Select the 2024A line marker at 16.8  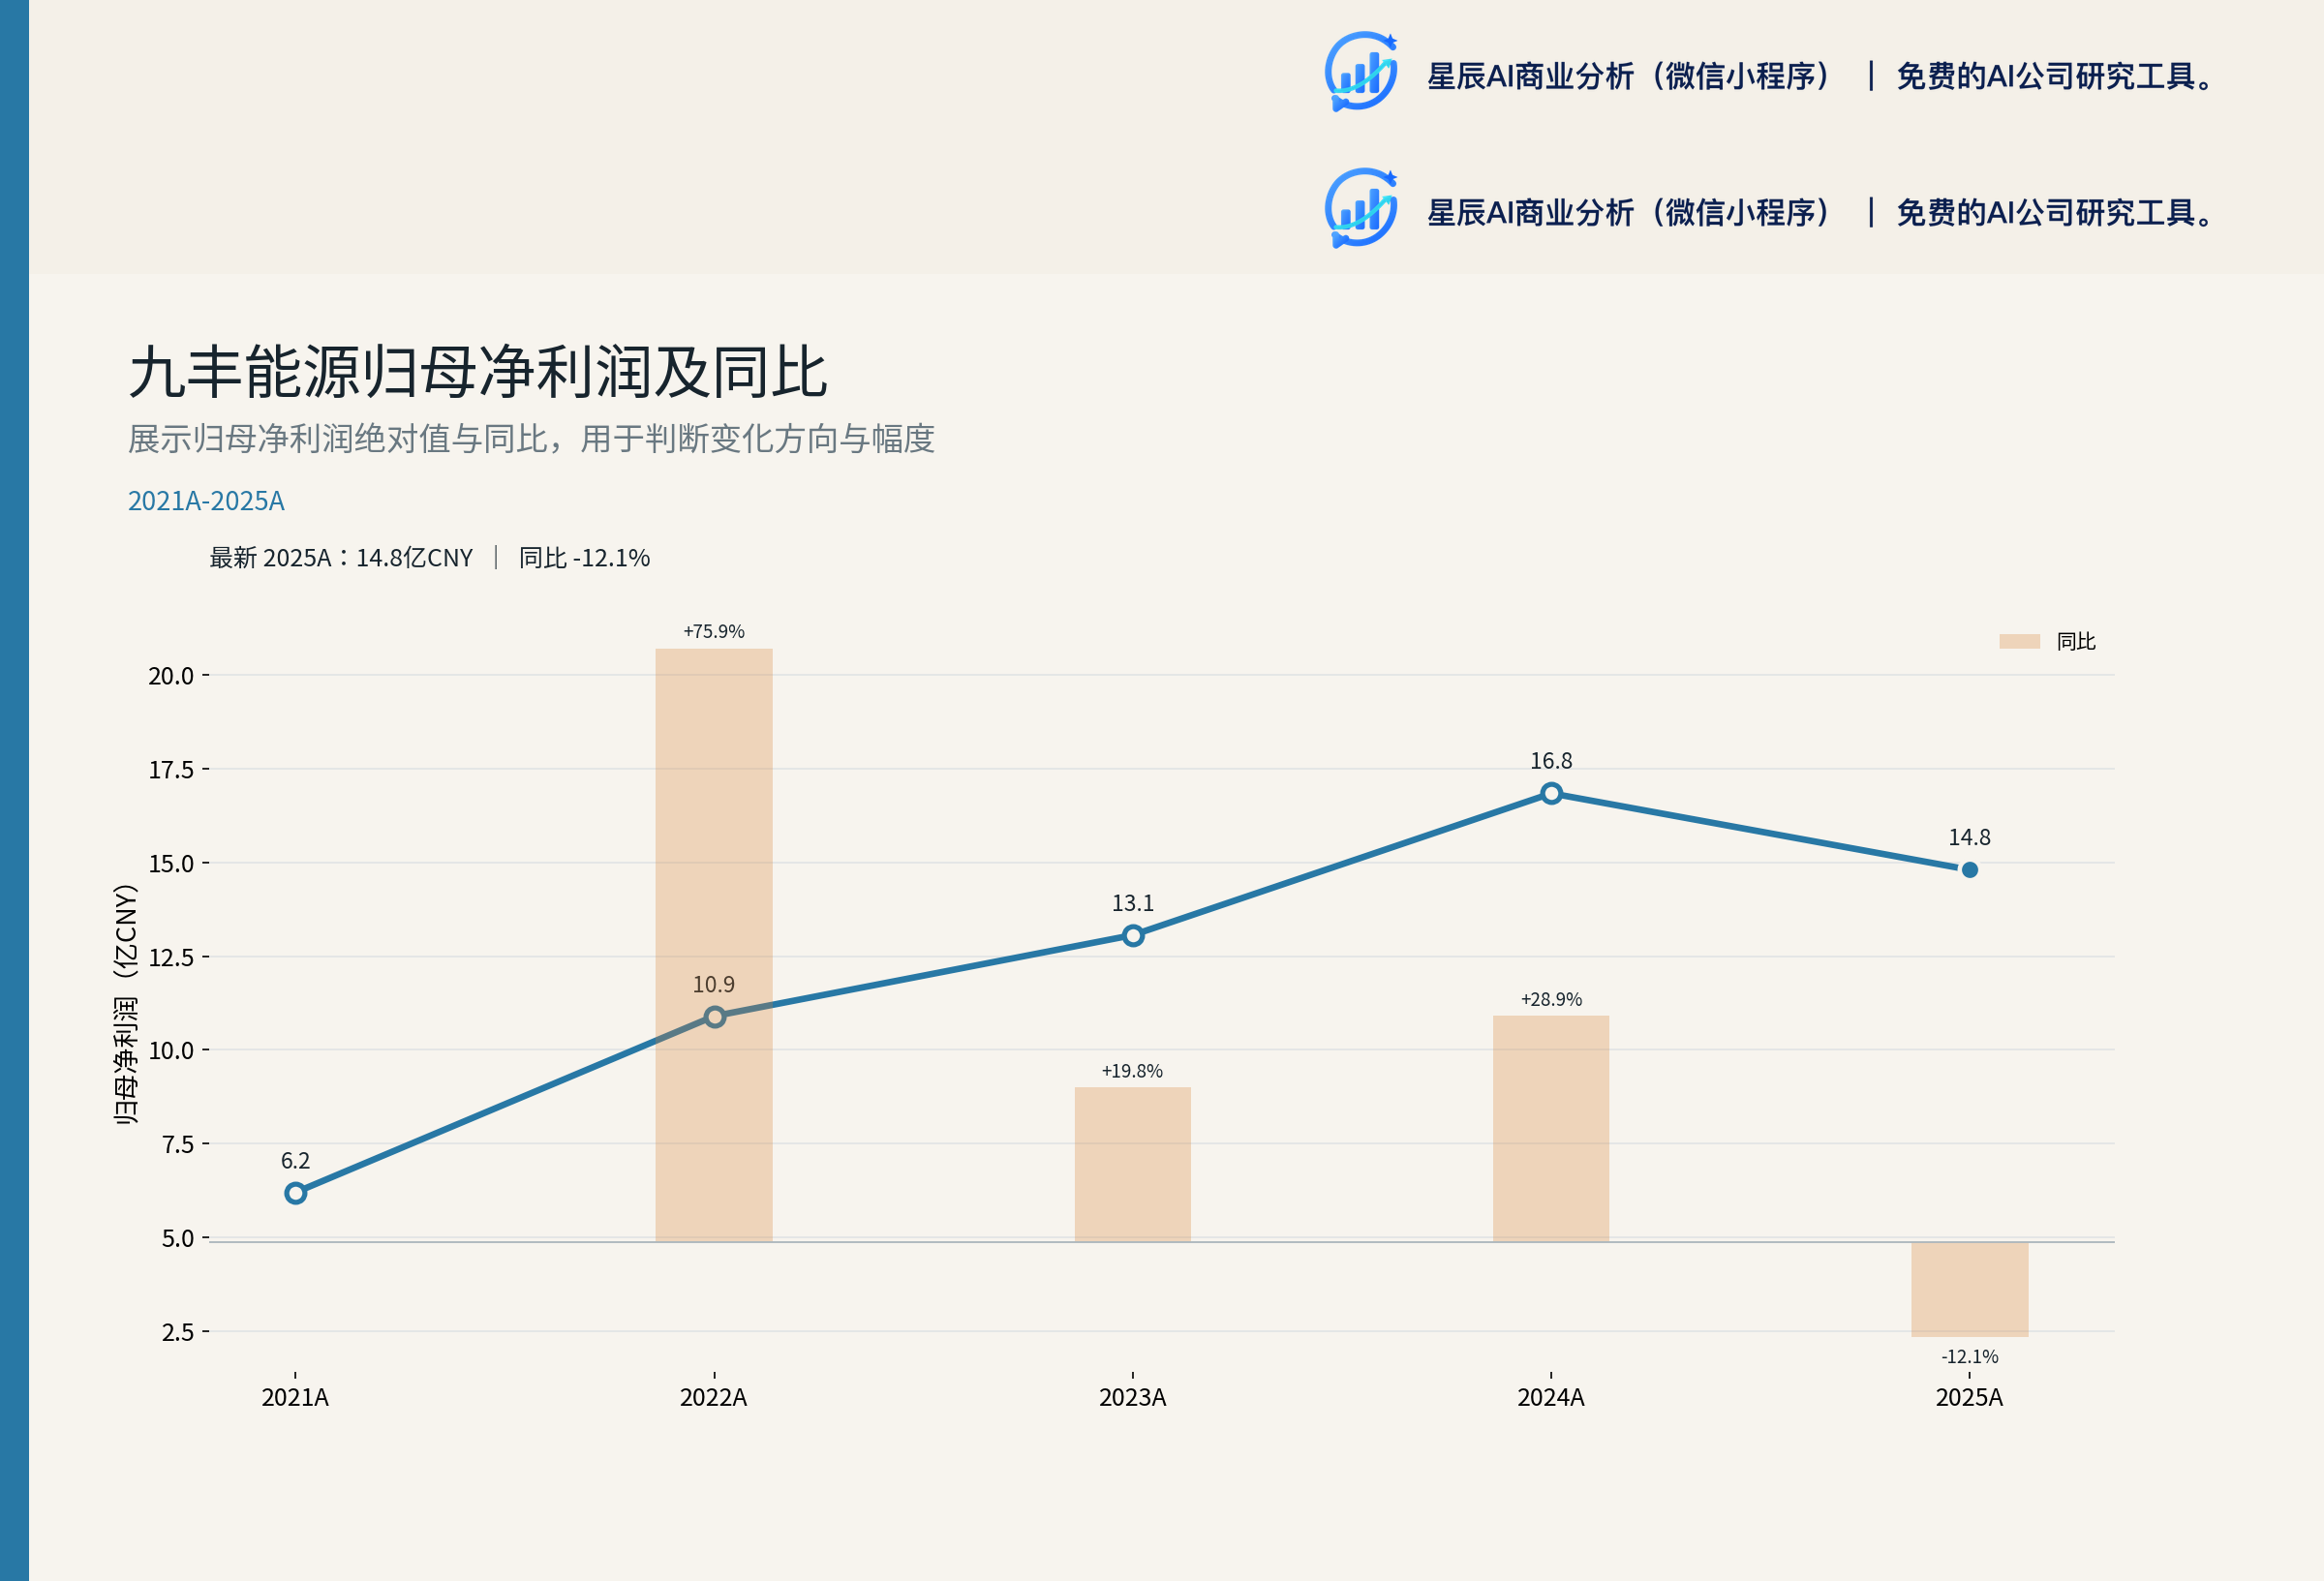[1551, 793]
